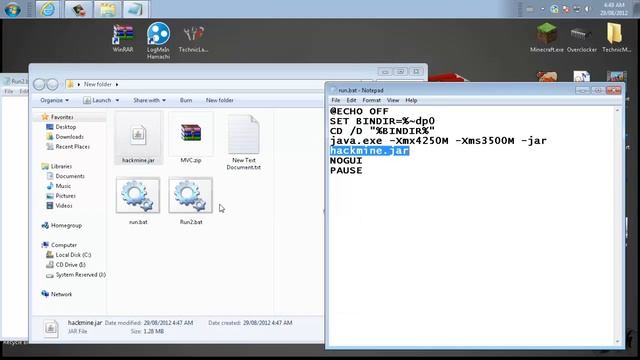640x360 pixels.
Task: Open Downloads in navigation pane
Action: 69,137
